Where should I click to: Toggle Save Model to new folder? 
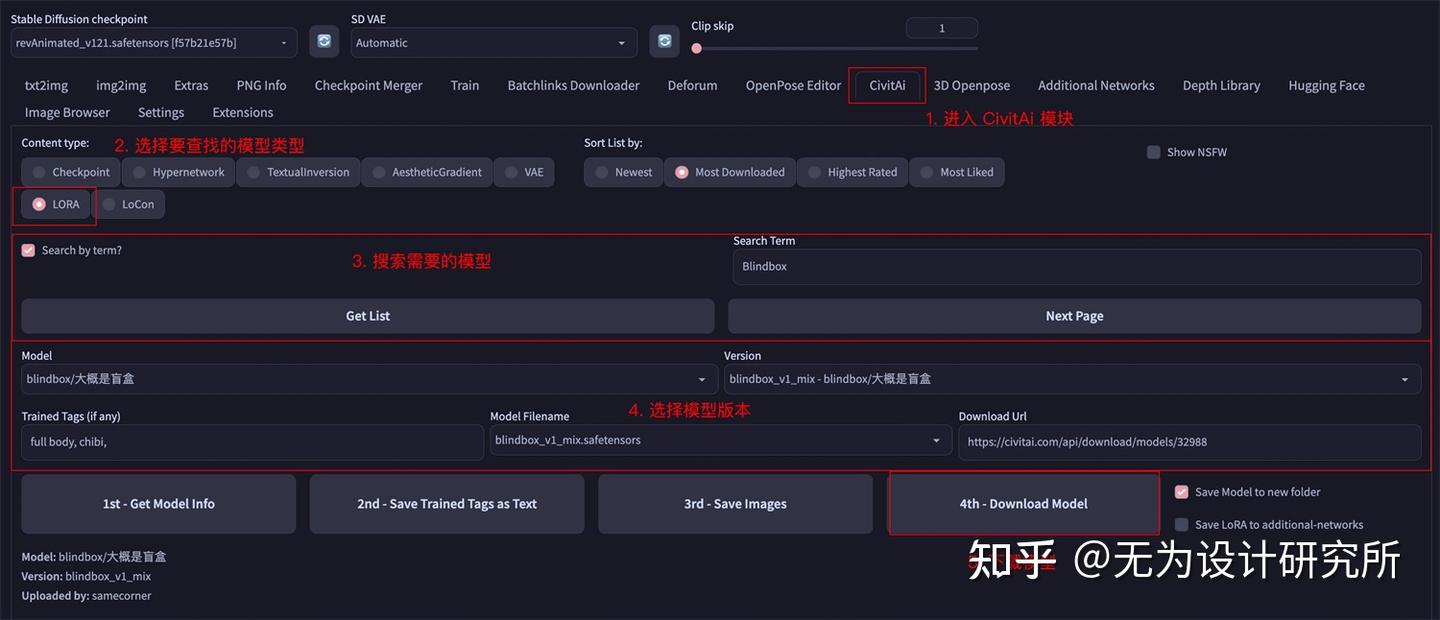pyautogui.click(x=1182, y=492)
